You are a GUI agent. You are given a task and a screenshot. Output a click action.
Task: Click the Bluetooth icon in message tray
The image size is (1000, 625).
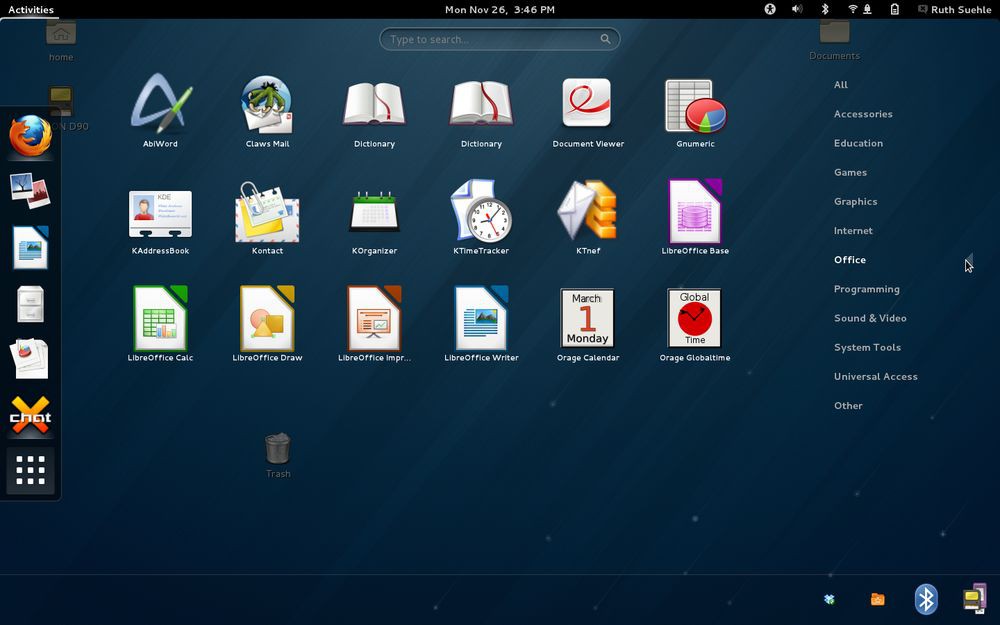point(926,598)
